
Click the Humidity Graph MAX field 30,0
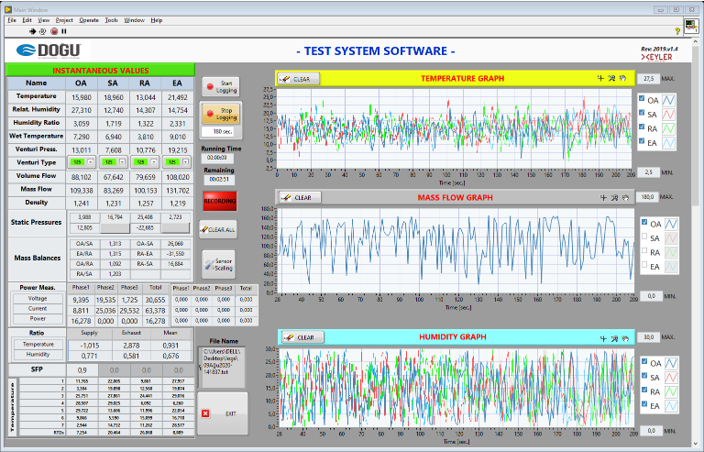click(648, 337)
